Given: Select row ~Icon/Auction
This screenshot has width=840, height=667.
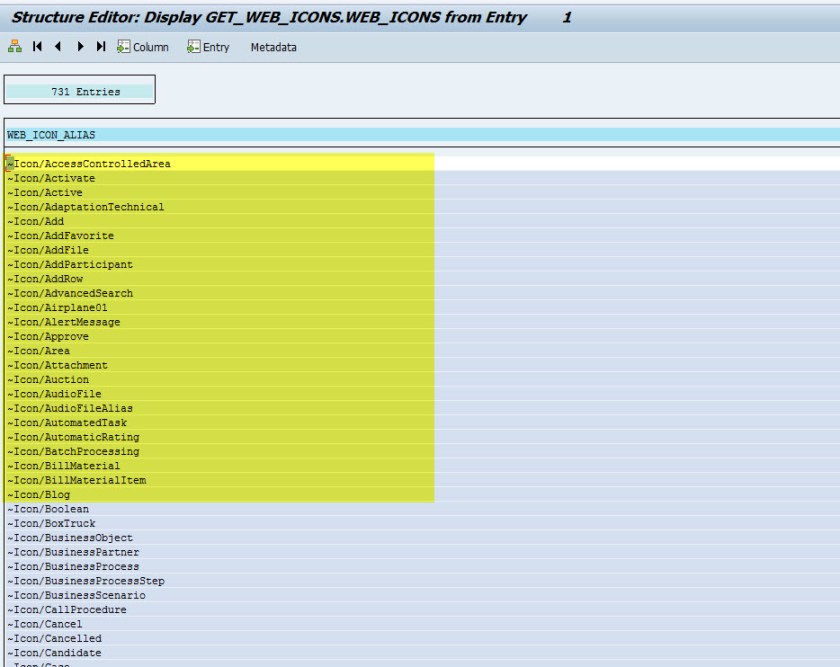Looking at the screenshot, I should coord(422,380).
